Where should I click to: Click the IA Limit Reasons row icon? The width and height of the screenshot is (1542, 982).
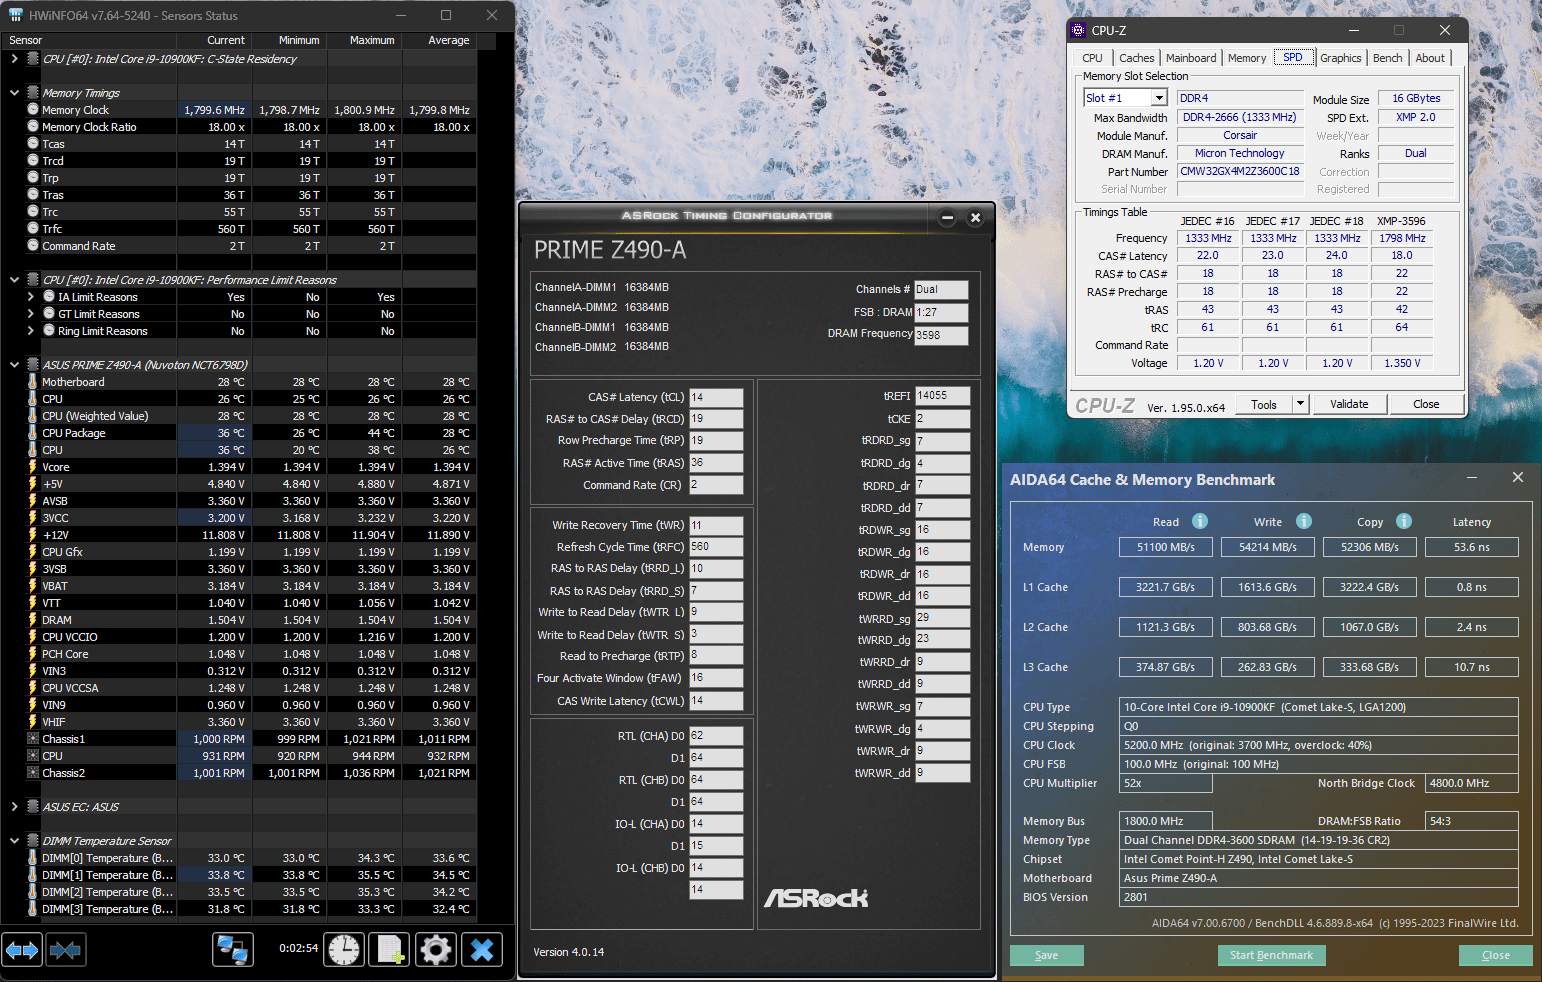point(49,297)
